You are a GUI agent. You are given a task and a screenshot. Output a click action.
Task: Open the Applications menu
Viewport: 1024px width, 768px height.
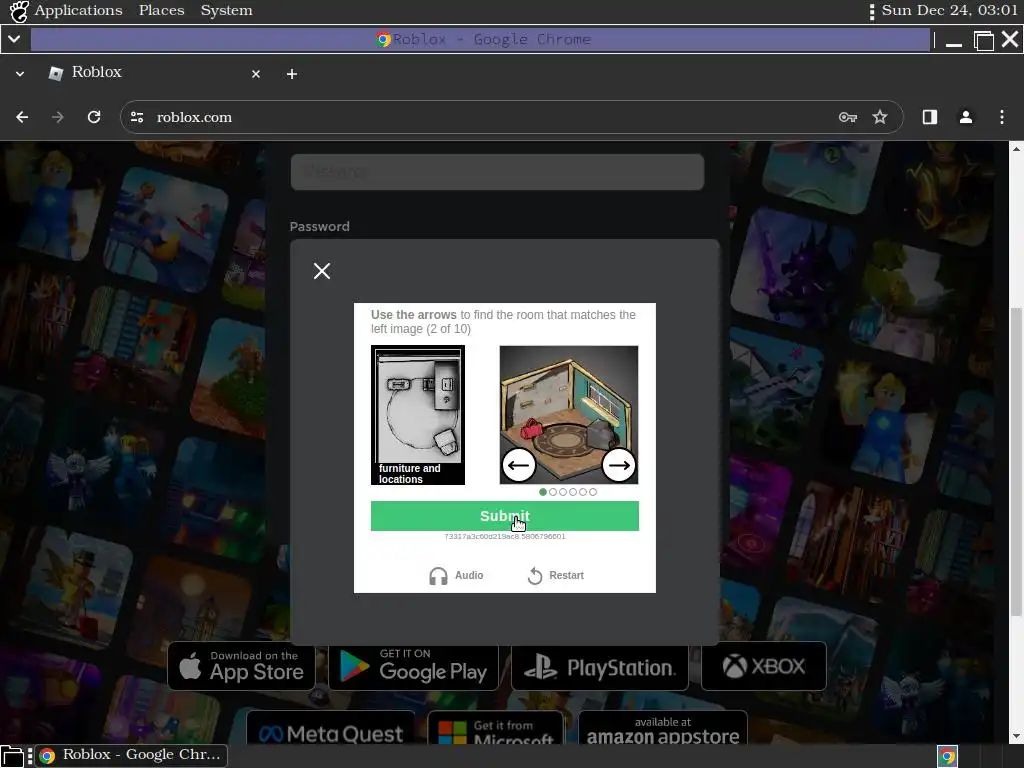[x=78, y=10]
